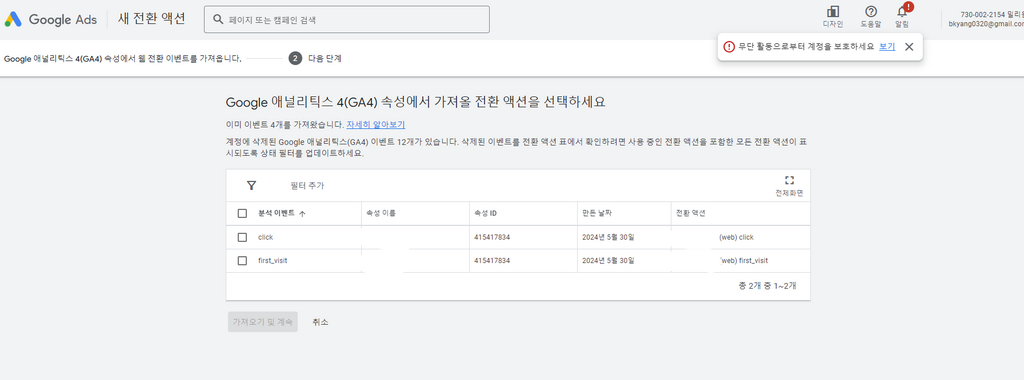Toggle the select-all header checkbox

point(242,213)
